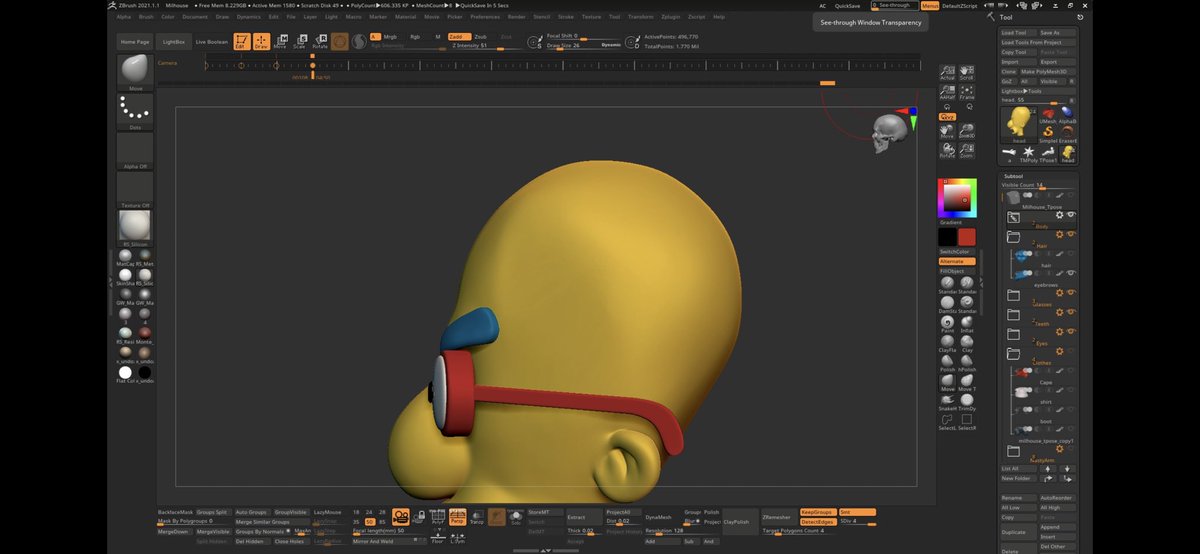Expand the Eyes subtool folder
Image resolution: width=1200 pixels, height=554 pixels.
click(x=1013, y=334)
